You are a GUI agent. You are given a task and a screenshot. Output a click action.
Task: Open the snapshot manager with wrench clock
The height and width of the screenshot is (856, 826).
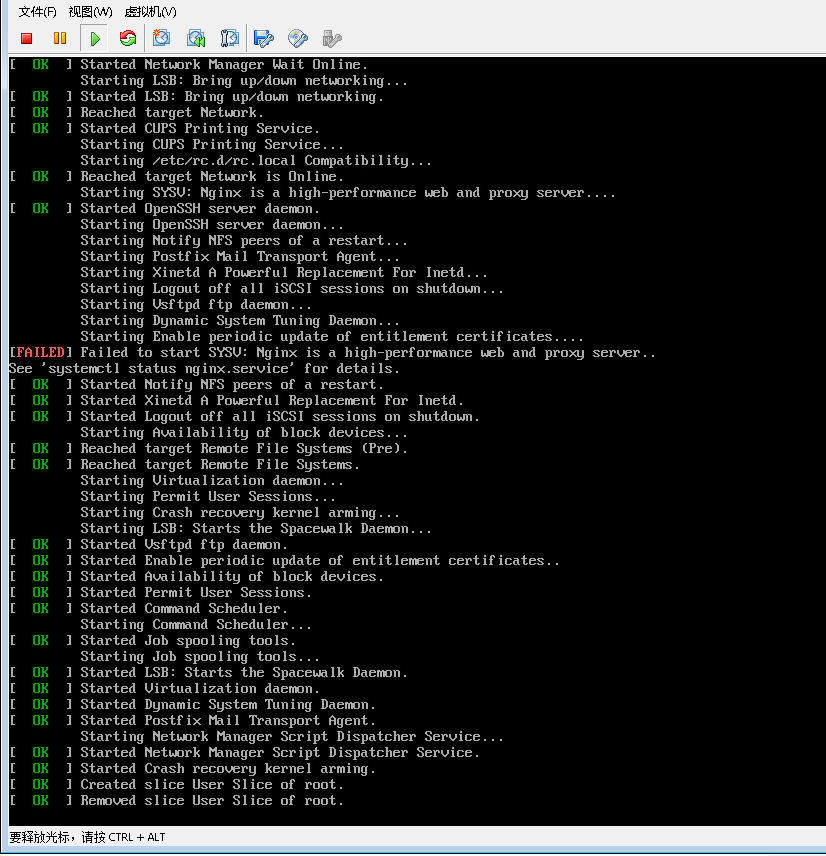pos(229,38)
